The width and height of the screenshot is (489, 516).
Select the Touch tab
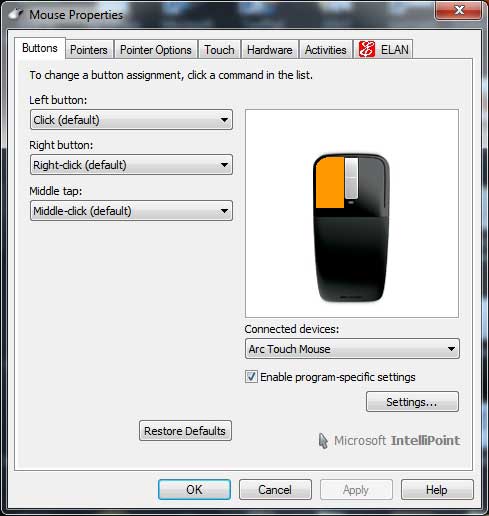click(219, 50)
